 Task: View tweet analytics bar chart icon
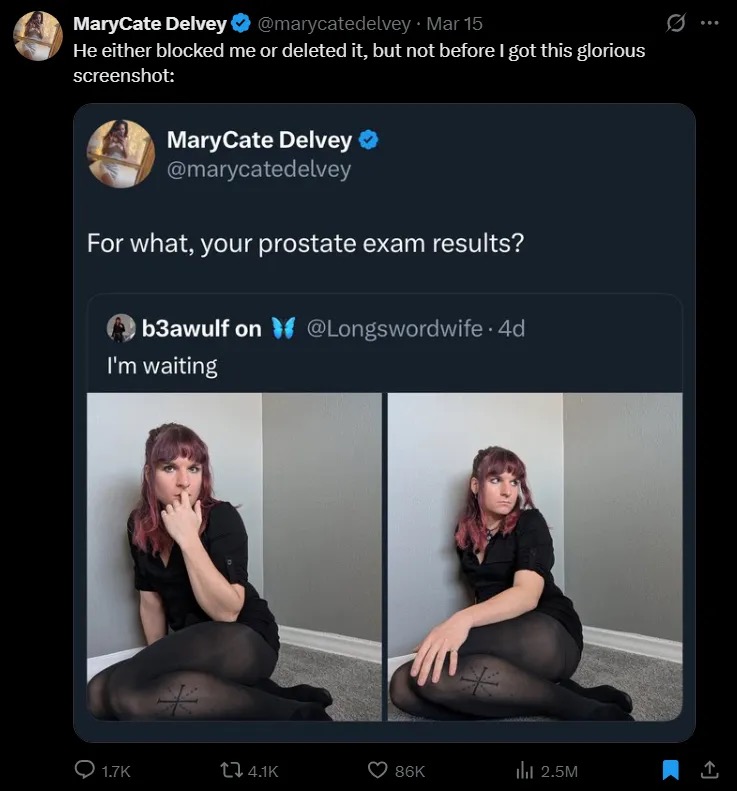(x=521, y=770)
